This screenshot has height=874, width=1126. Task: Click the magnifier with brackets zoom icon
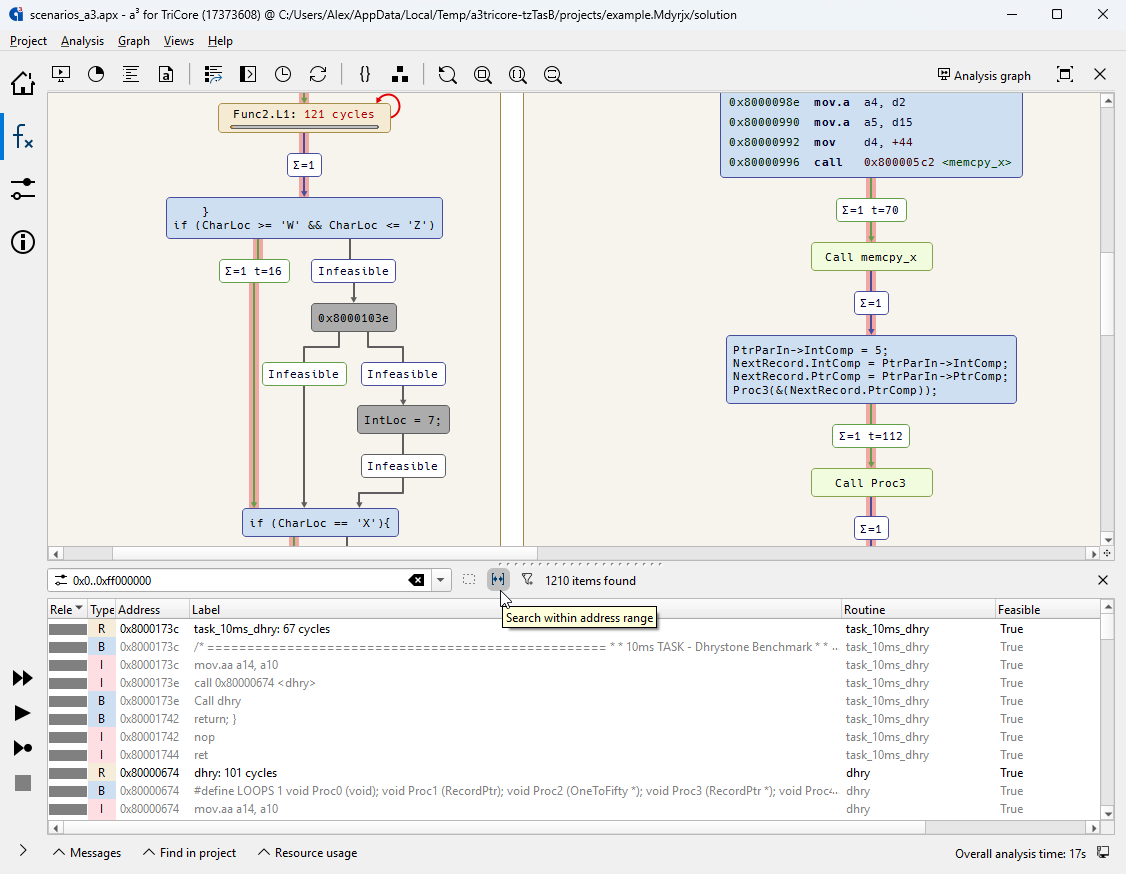(518, 75)
